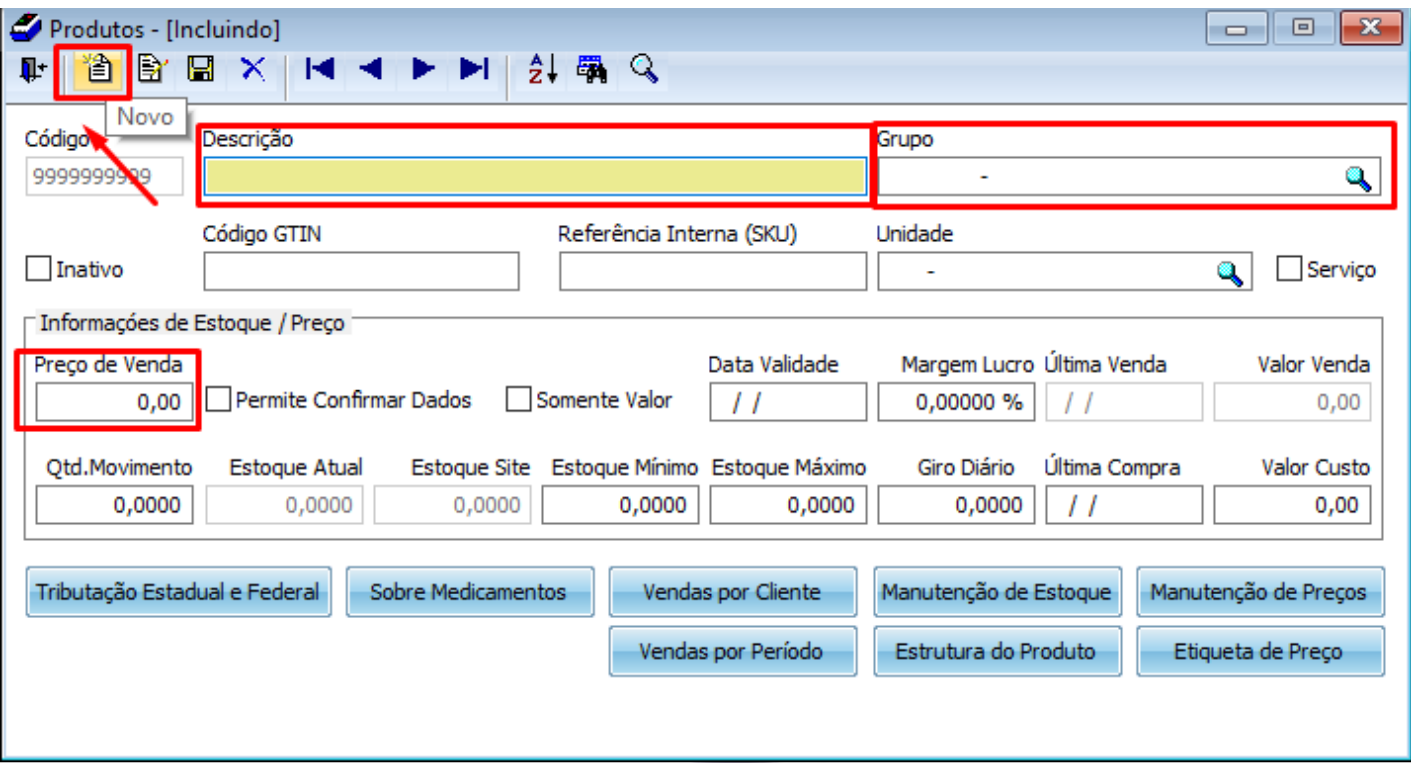1411x763 pixels.
Task: Click the Valor Venda field
Action: pos(1292,402)
